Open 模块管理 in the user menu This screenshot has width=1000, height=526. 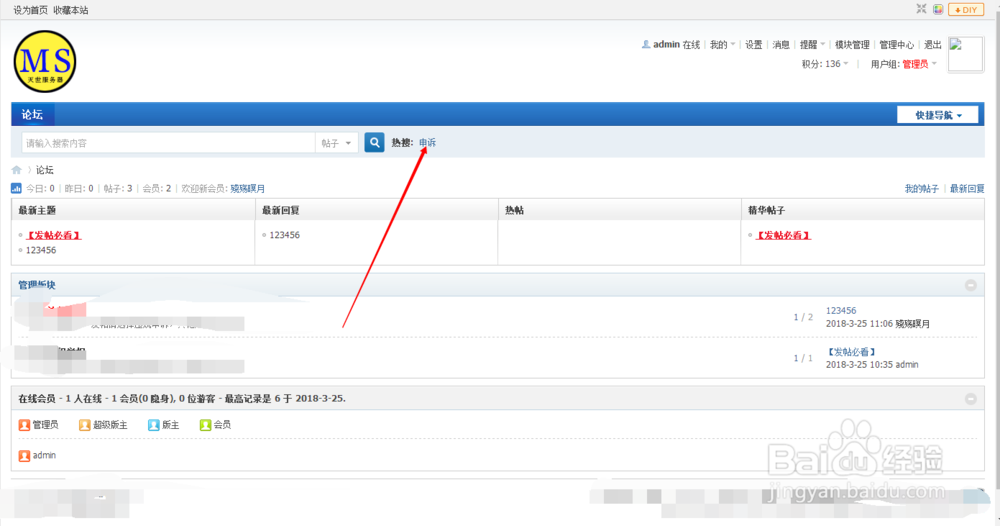853,45
